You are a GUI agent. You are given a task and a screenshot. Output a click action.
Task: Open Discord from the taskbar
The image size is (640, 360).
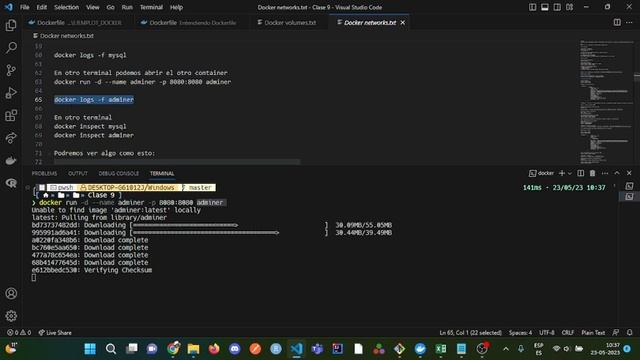tap(235, 349)
